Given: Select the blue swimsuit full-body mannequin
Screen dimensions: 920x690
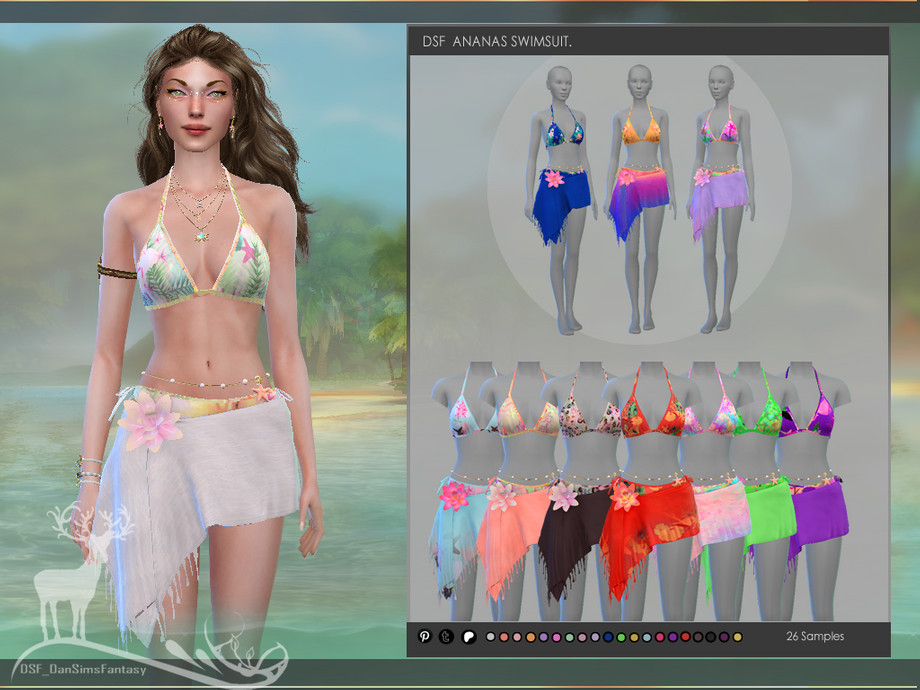Looking at the screenshot, I should (560, 199).
